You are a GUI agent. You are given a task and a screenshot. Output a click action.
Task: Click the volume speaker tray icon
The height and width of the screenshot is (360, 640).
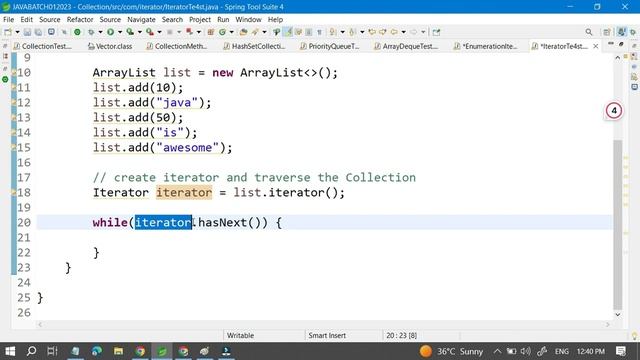click(526, 351)
